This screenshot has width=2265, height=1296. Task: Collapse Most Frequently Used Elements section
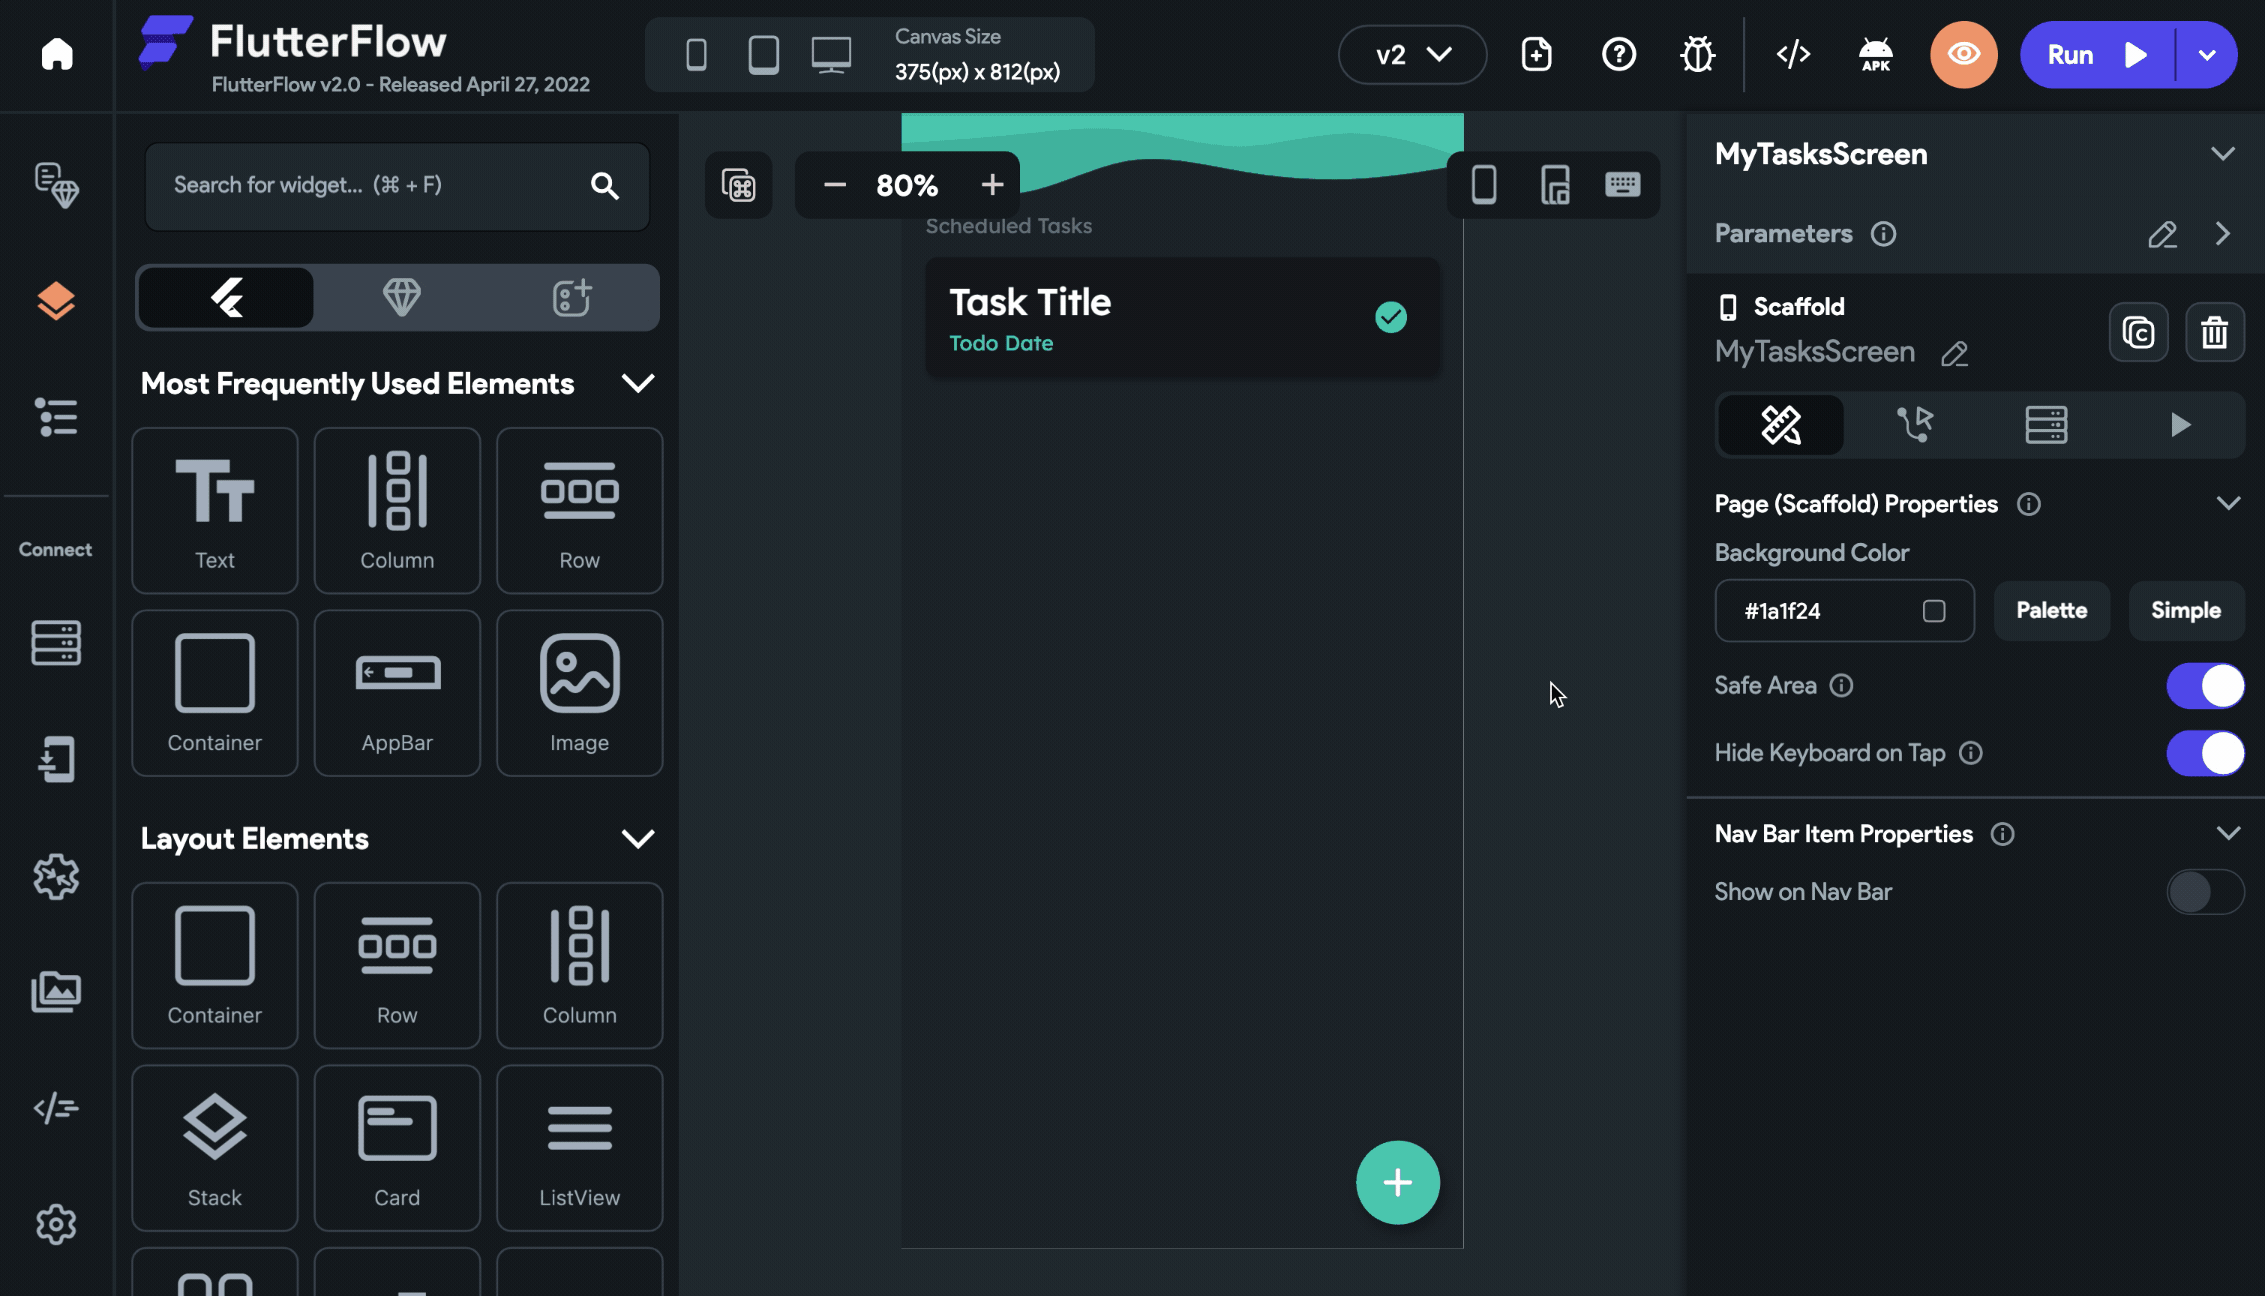[x=637, y=384]
